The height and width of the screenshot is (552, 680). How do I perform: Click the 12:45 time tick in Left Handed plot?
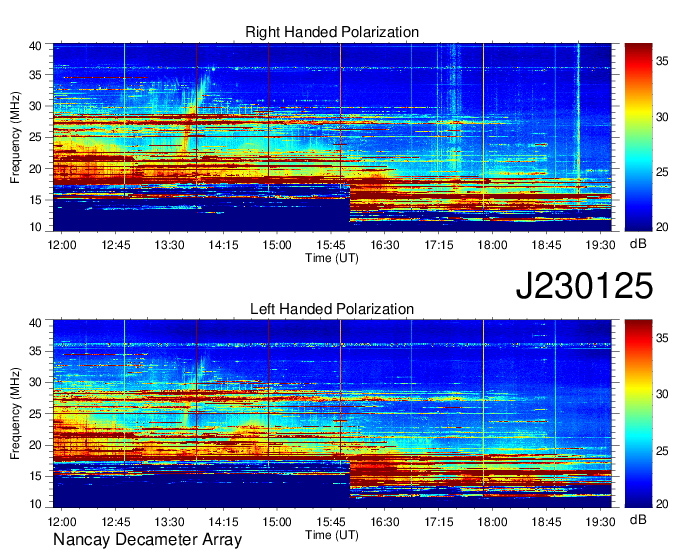pos(116,522)
